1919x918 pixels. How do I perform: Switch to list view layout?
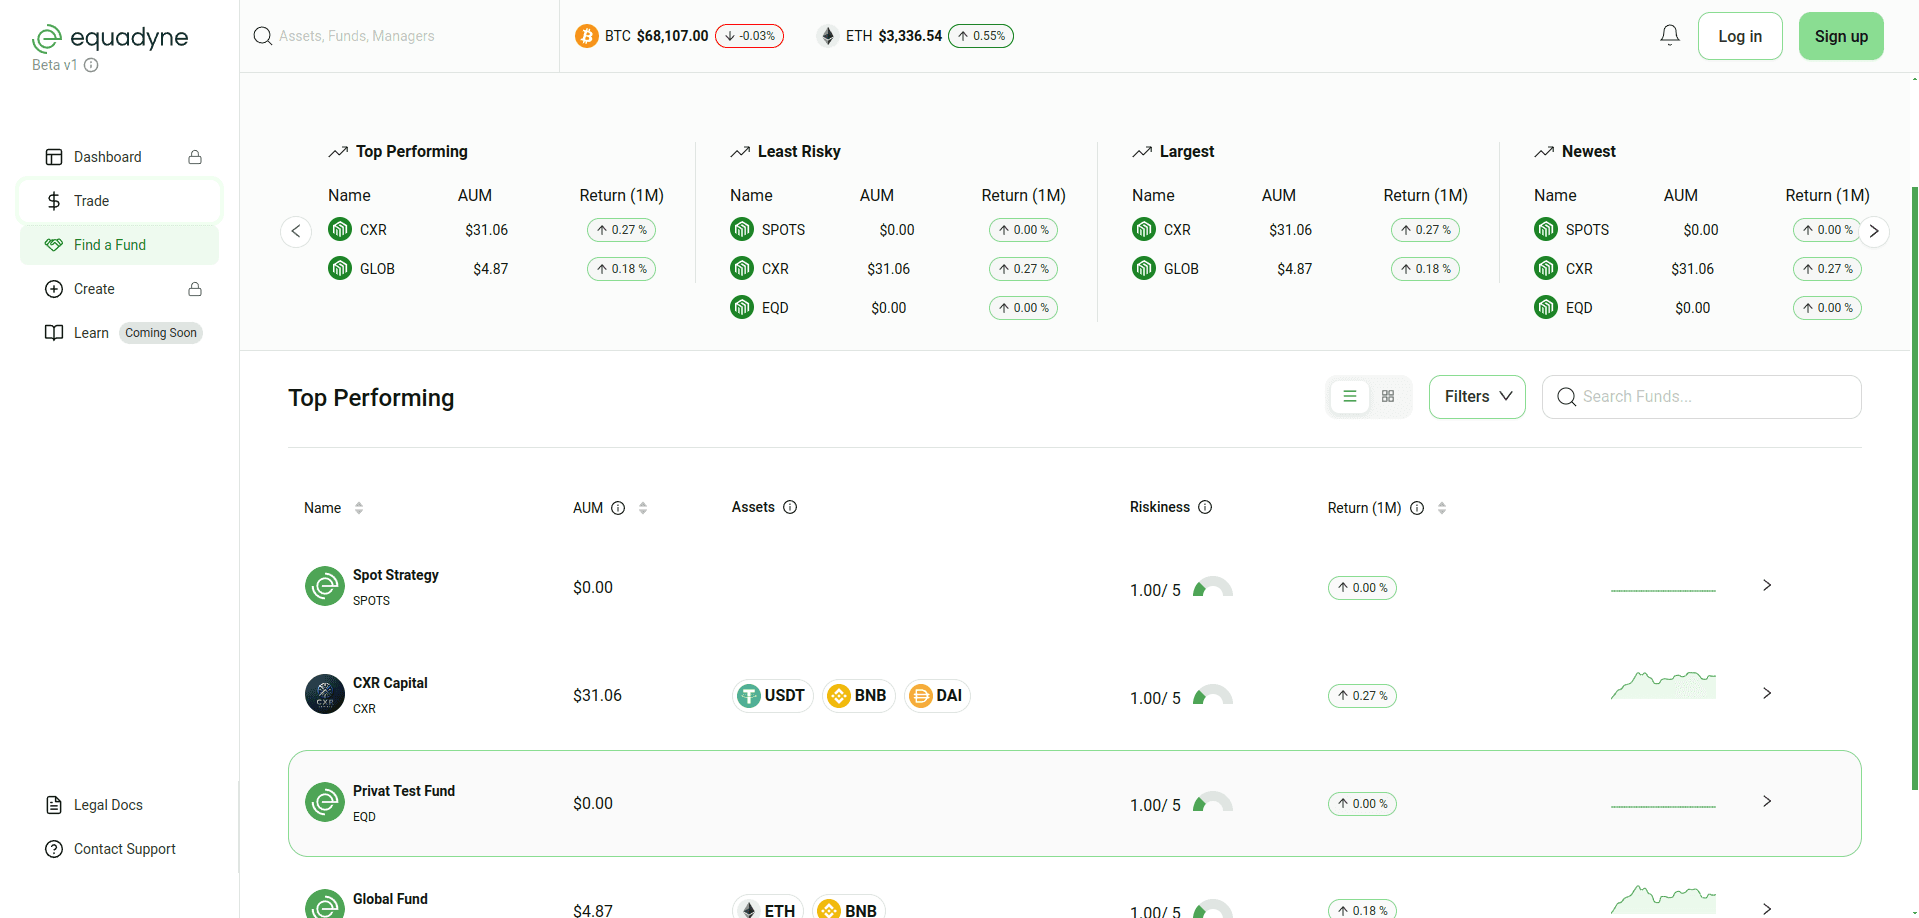(1349, 397)
